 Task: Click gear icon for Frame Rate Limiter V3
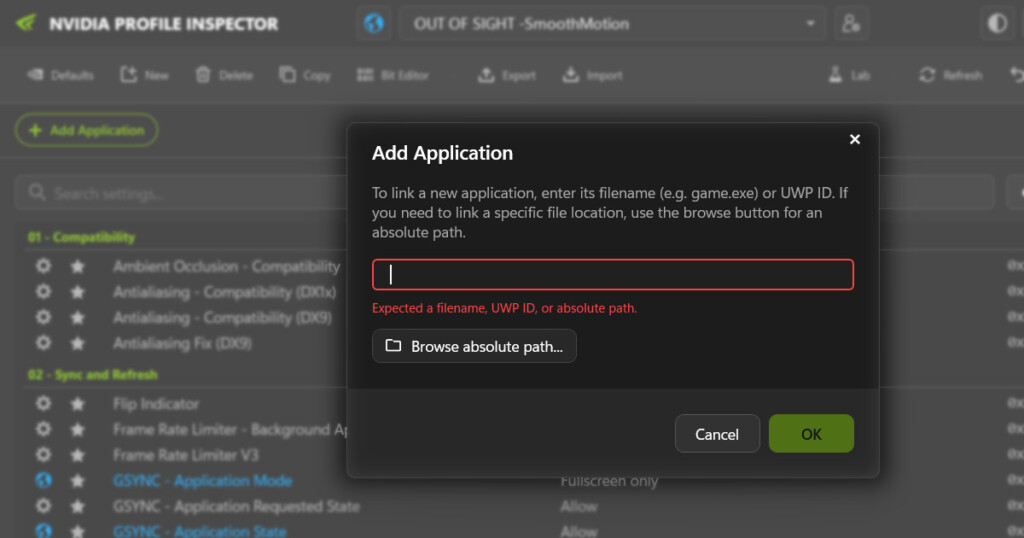(43, 455)
